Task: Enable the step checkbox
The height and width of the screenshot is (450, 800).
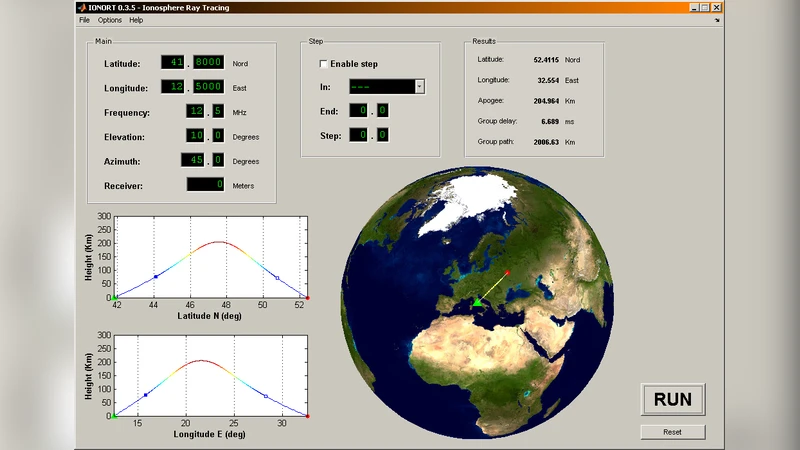Action: tap(323, 64)
